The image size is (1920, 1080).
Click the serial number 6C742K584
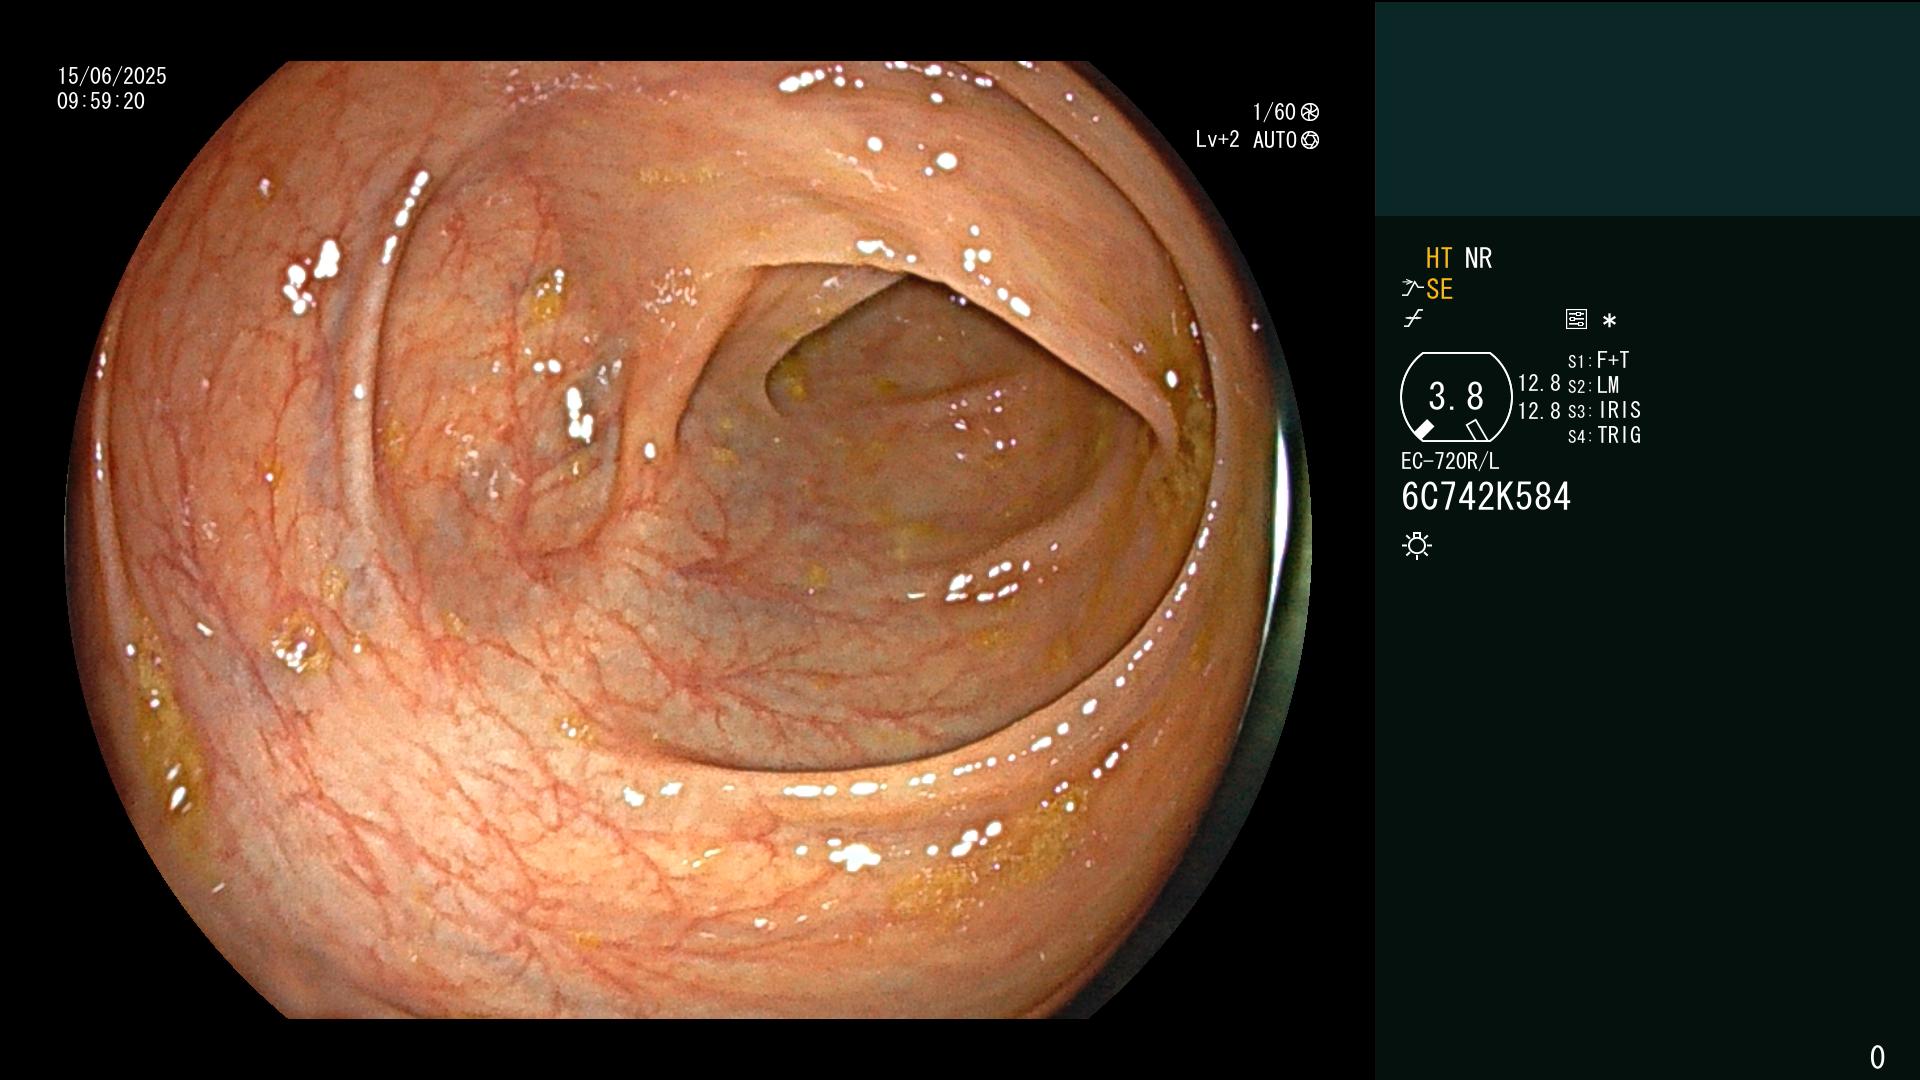(x=1486, y=497)
